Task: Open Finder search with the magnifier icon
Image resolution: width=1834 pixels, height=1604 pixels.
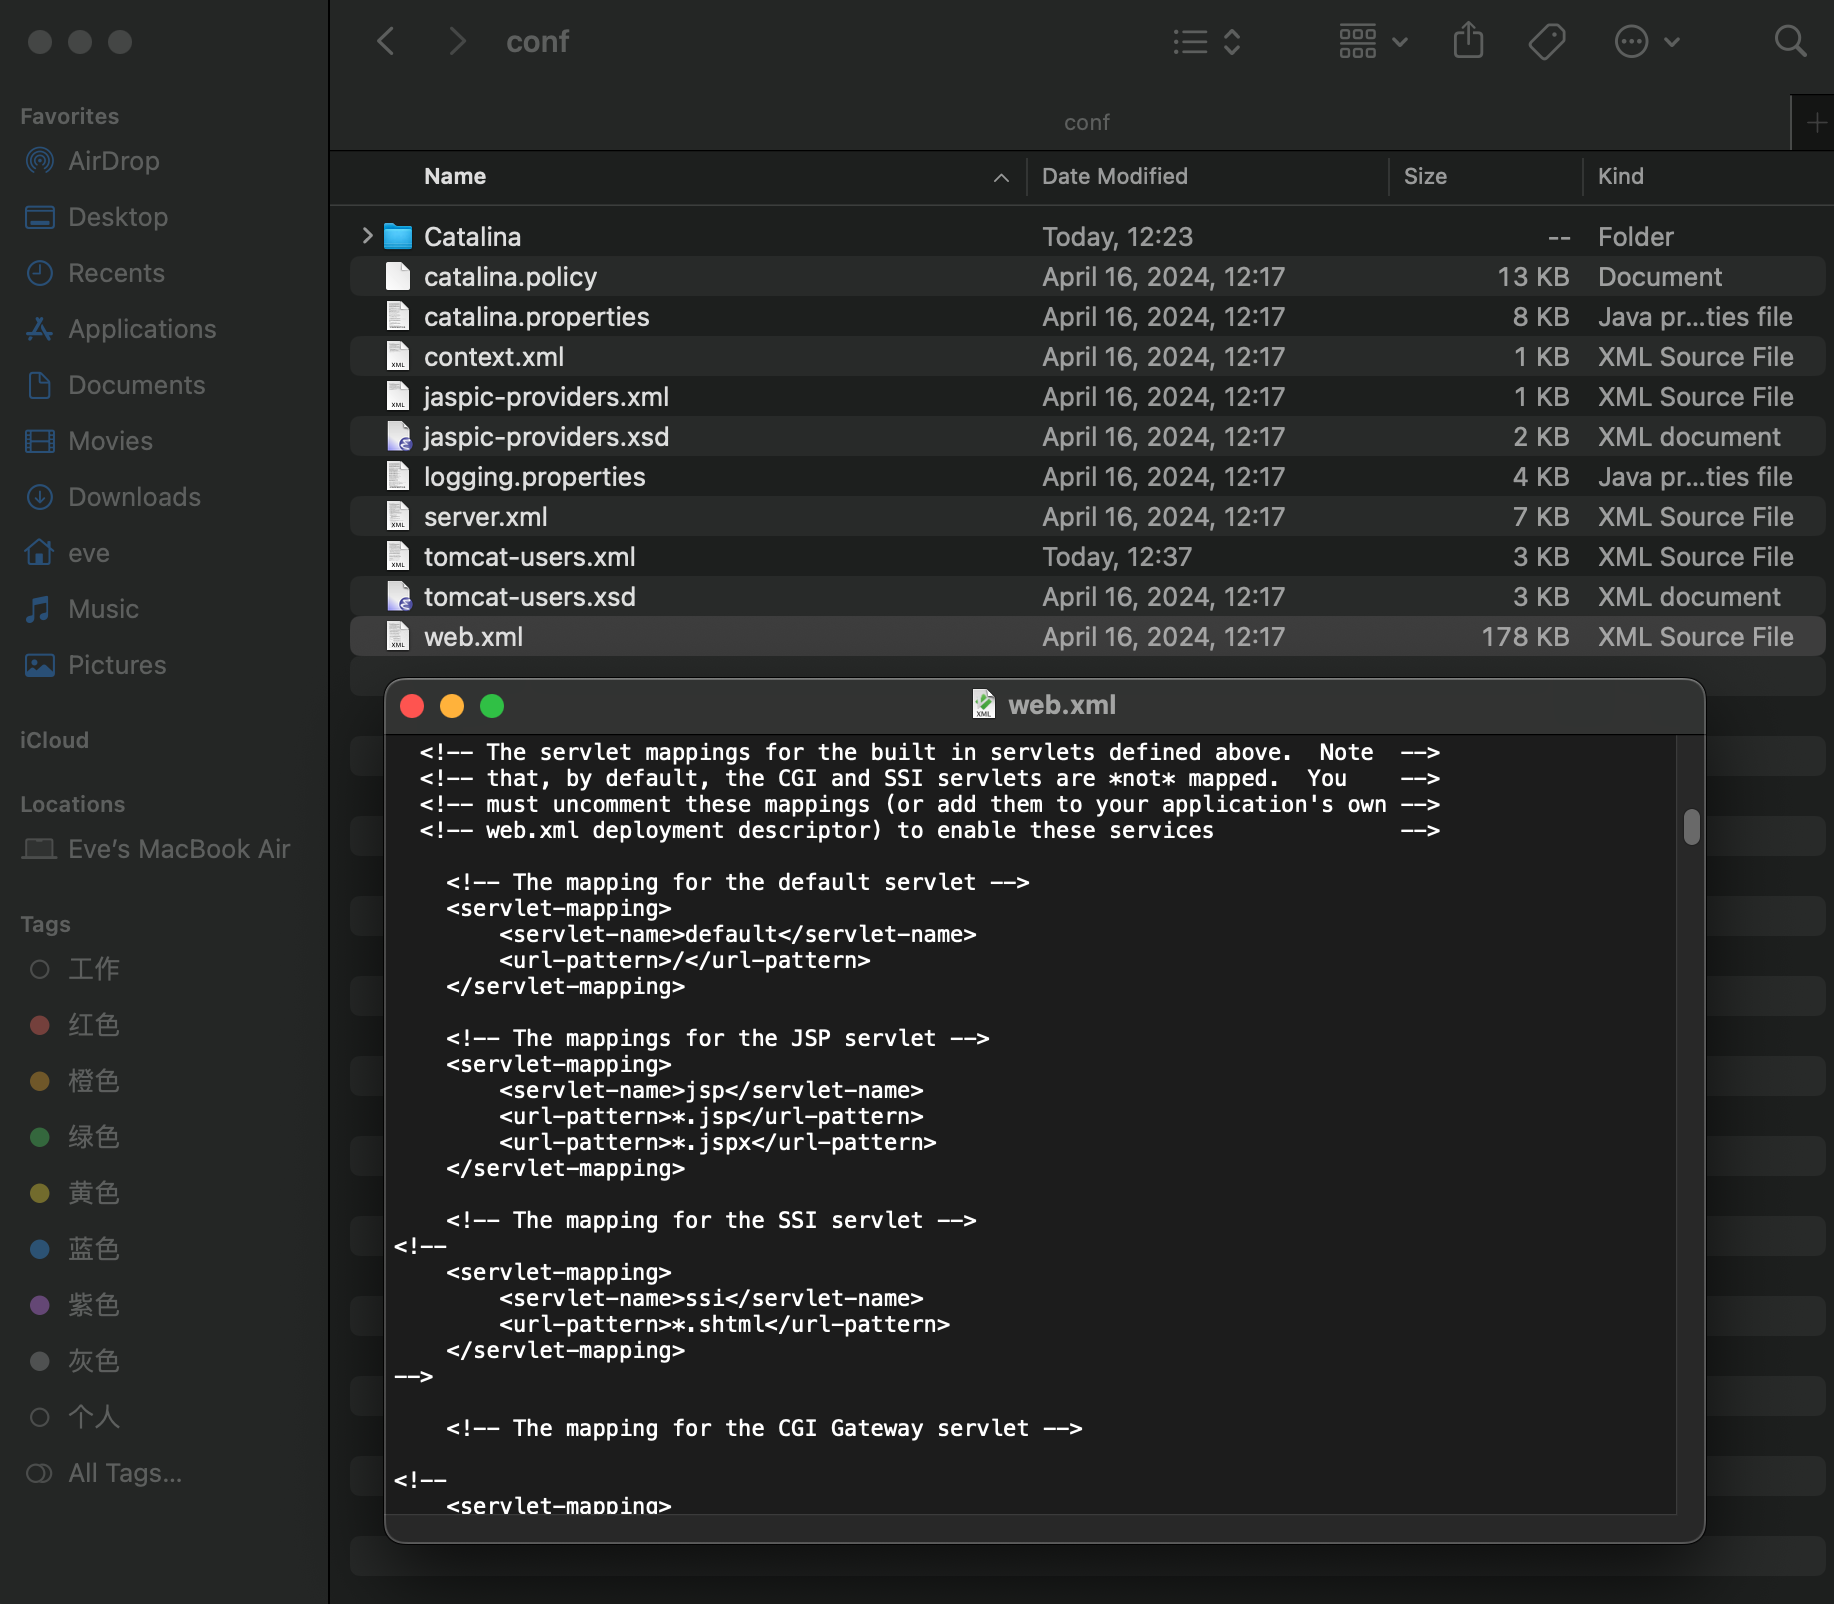Action: [x=1789, y=41]
